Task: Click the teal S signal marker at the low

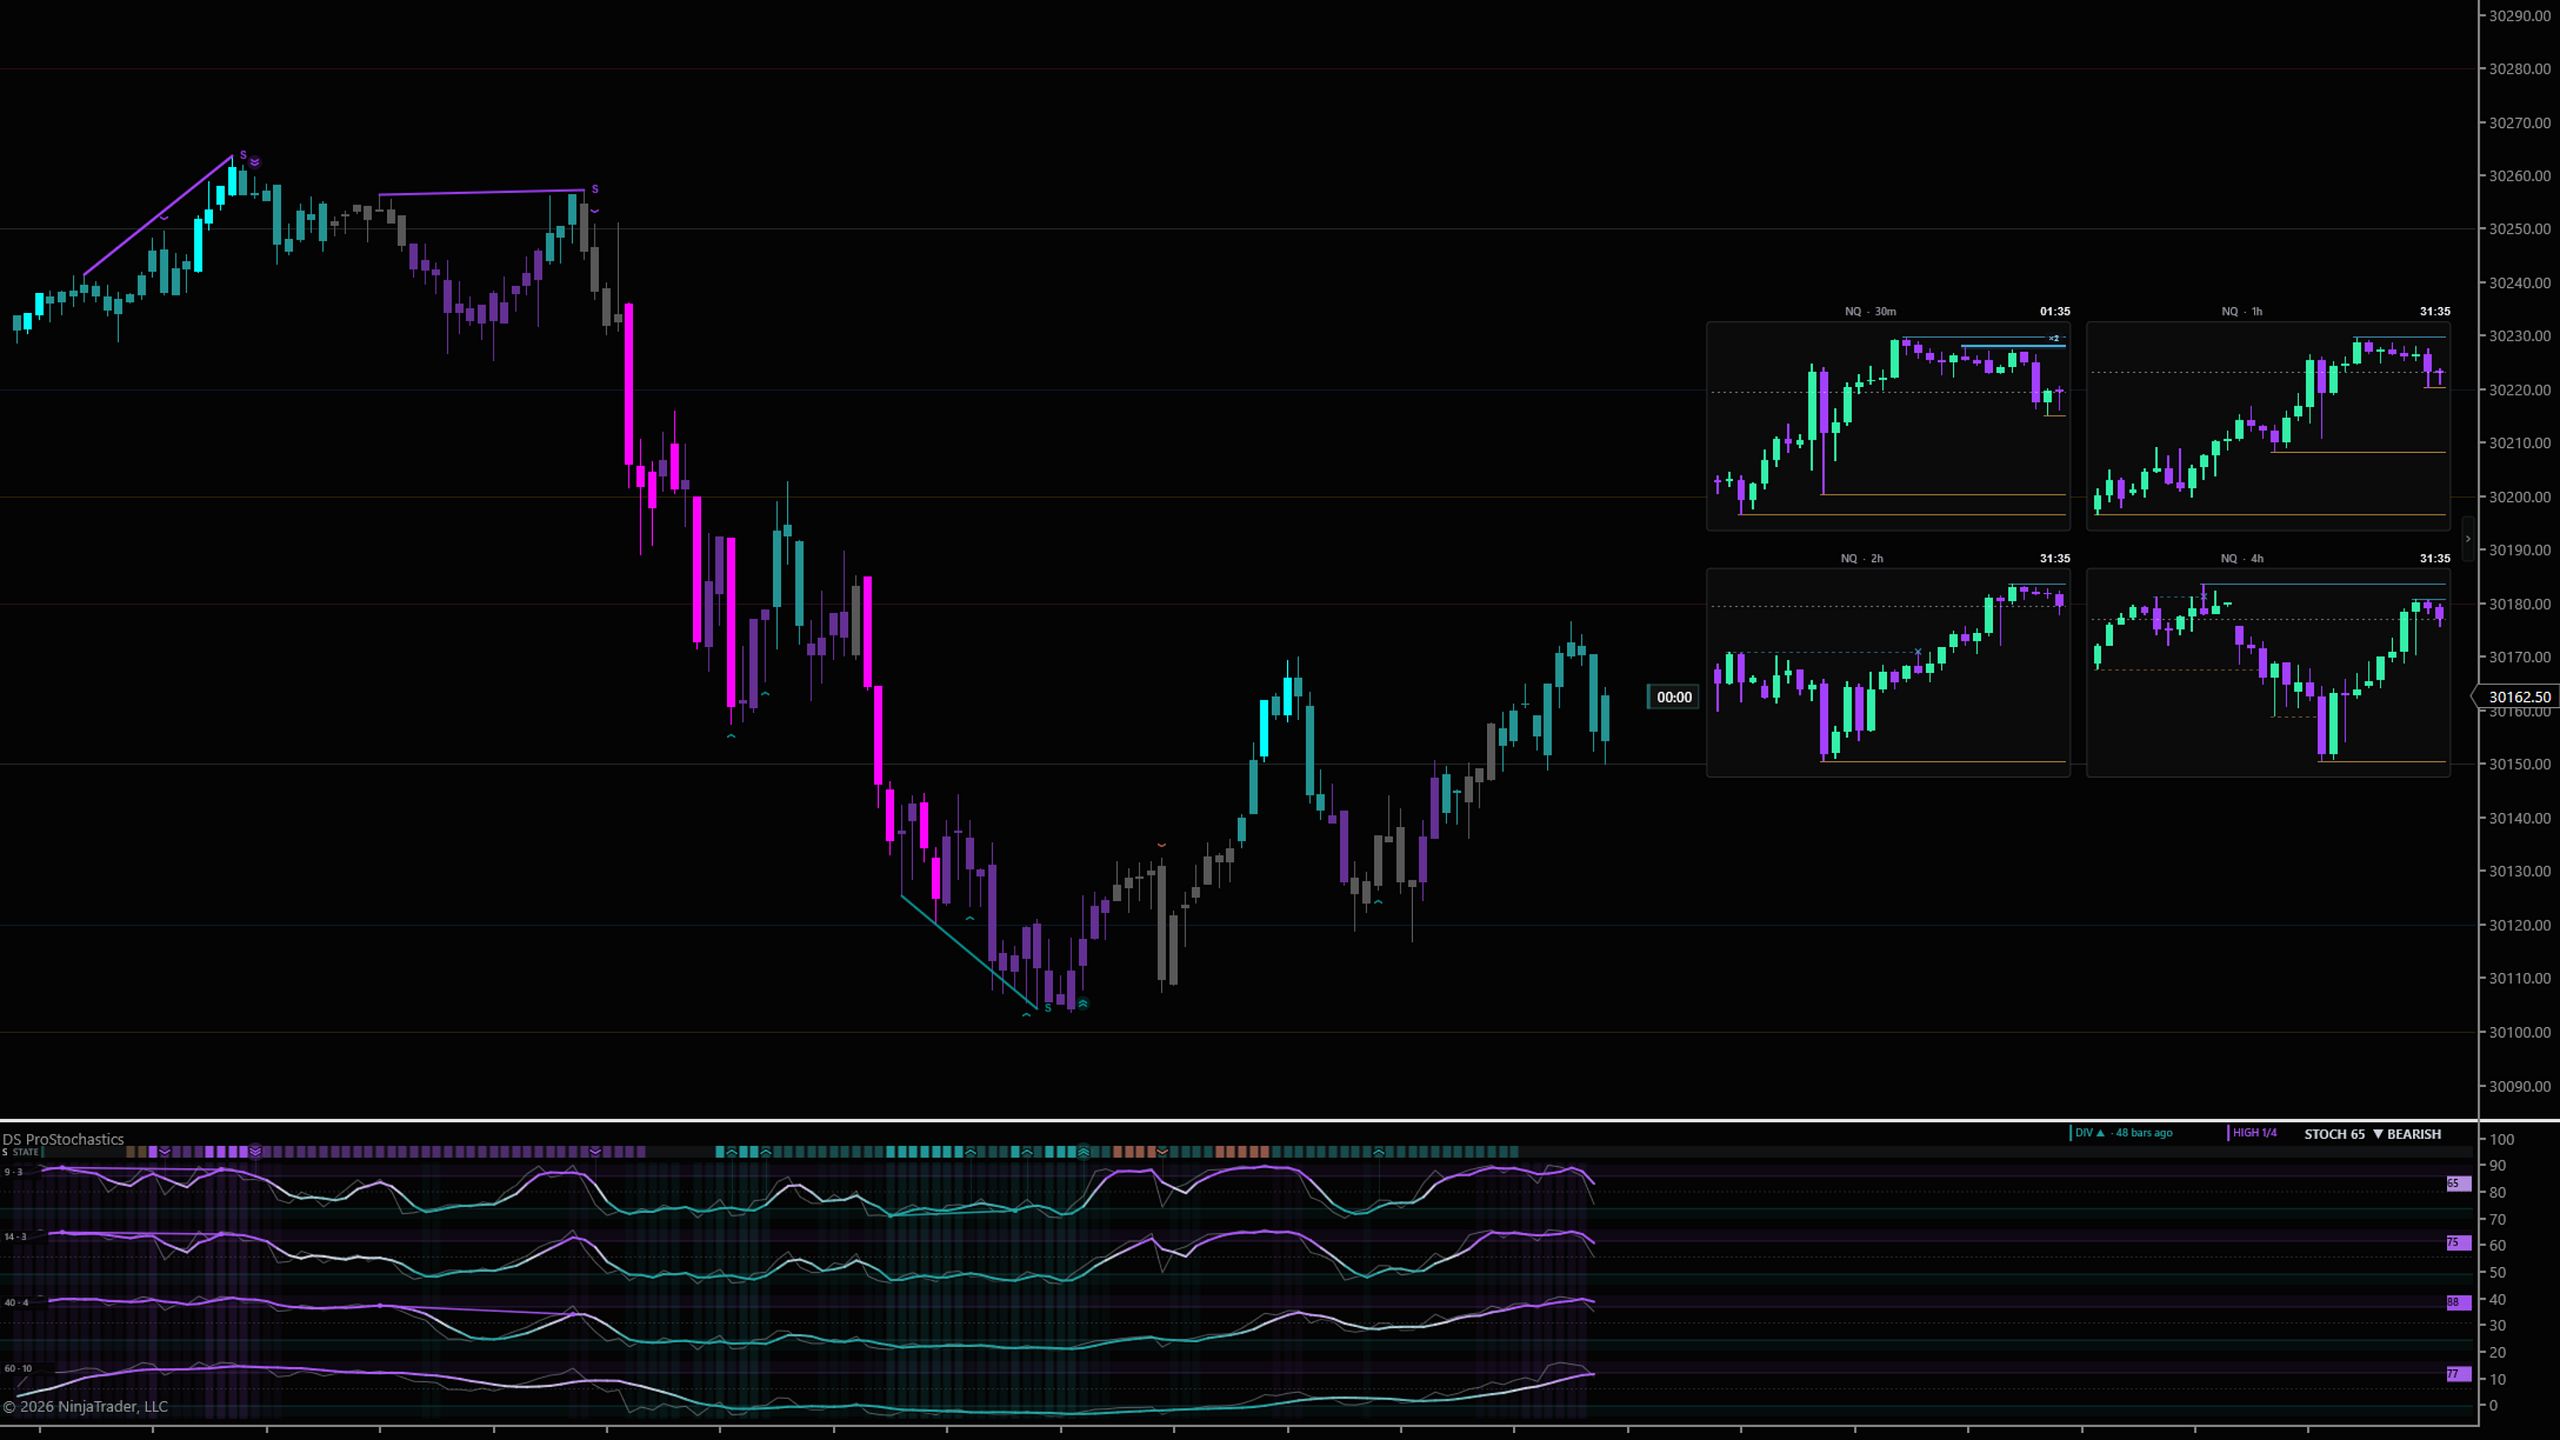Action: click(1048, 1008)
